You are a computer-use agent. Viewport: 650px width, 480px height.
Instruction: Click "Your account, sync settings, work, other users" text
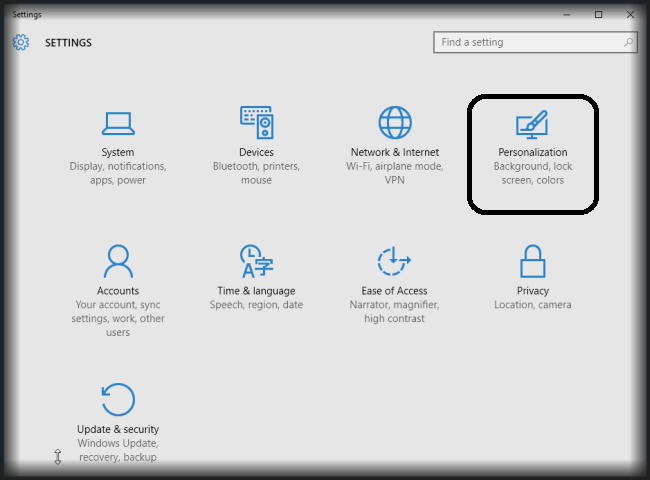[x=118, y=318]
